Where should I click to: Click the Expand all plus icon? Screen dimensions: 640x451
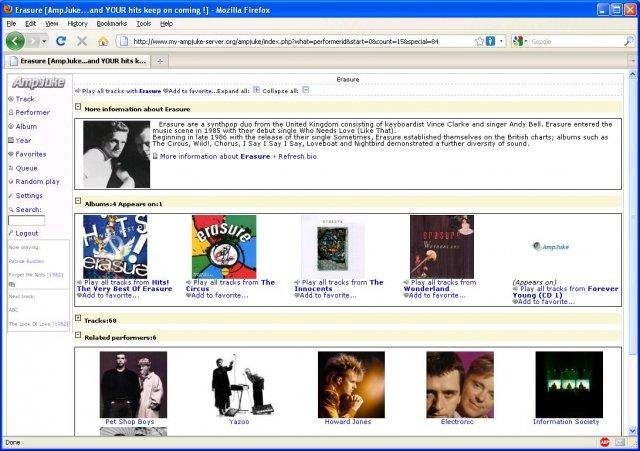[x=256, y=90]
